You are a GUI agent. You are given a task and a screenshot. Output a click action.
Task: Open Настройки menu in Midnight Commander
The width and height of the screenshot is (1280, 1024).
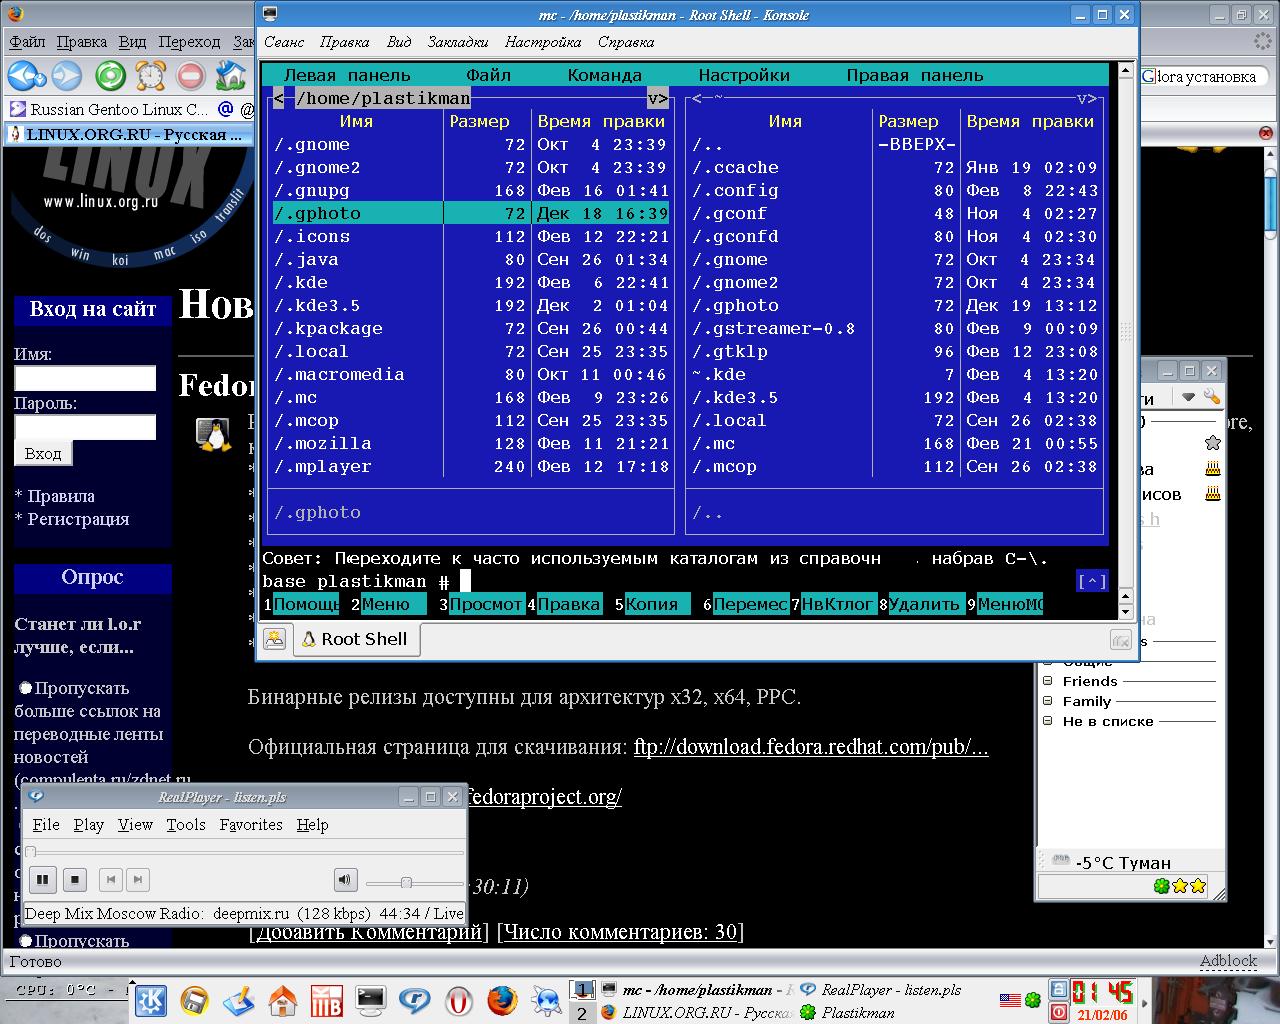(x=744, y=75)
